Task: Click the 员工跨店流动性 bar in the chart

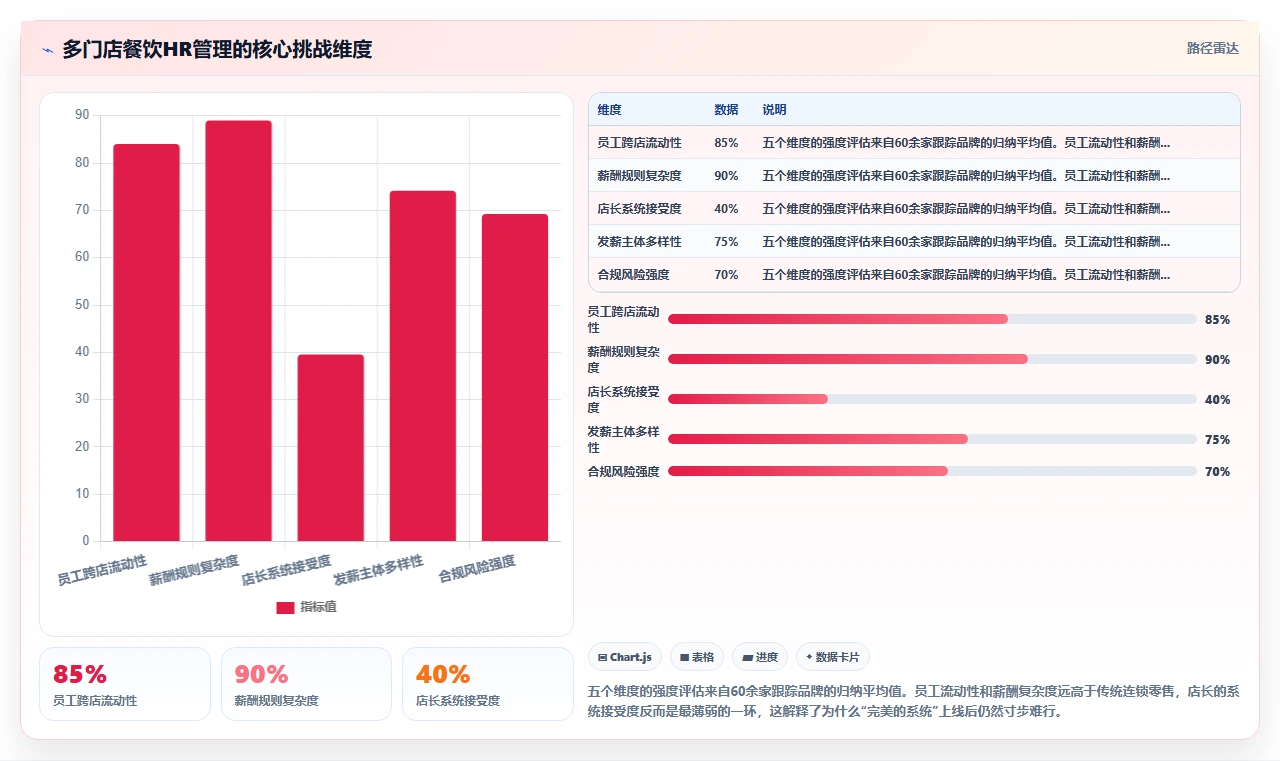Action: (x=146, y=343)
